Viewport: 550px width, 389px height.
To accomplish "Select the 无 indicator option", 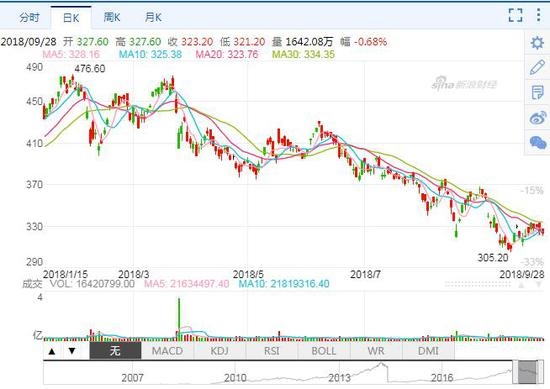I will (115, 351).
